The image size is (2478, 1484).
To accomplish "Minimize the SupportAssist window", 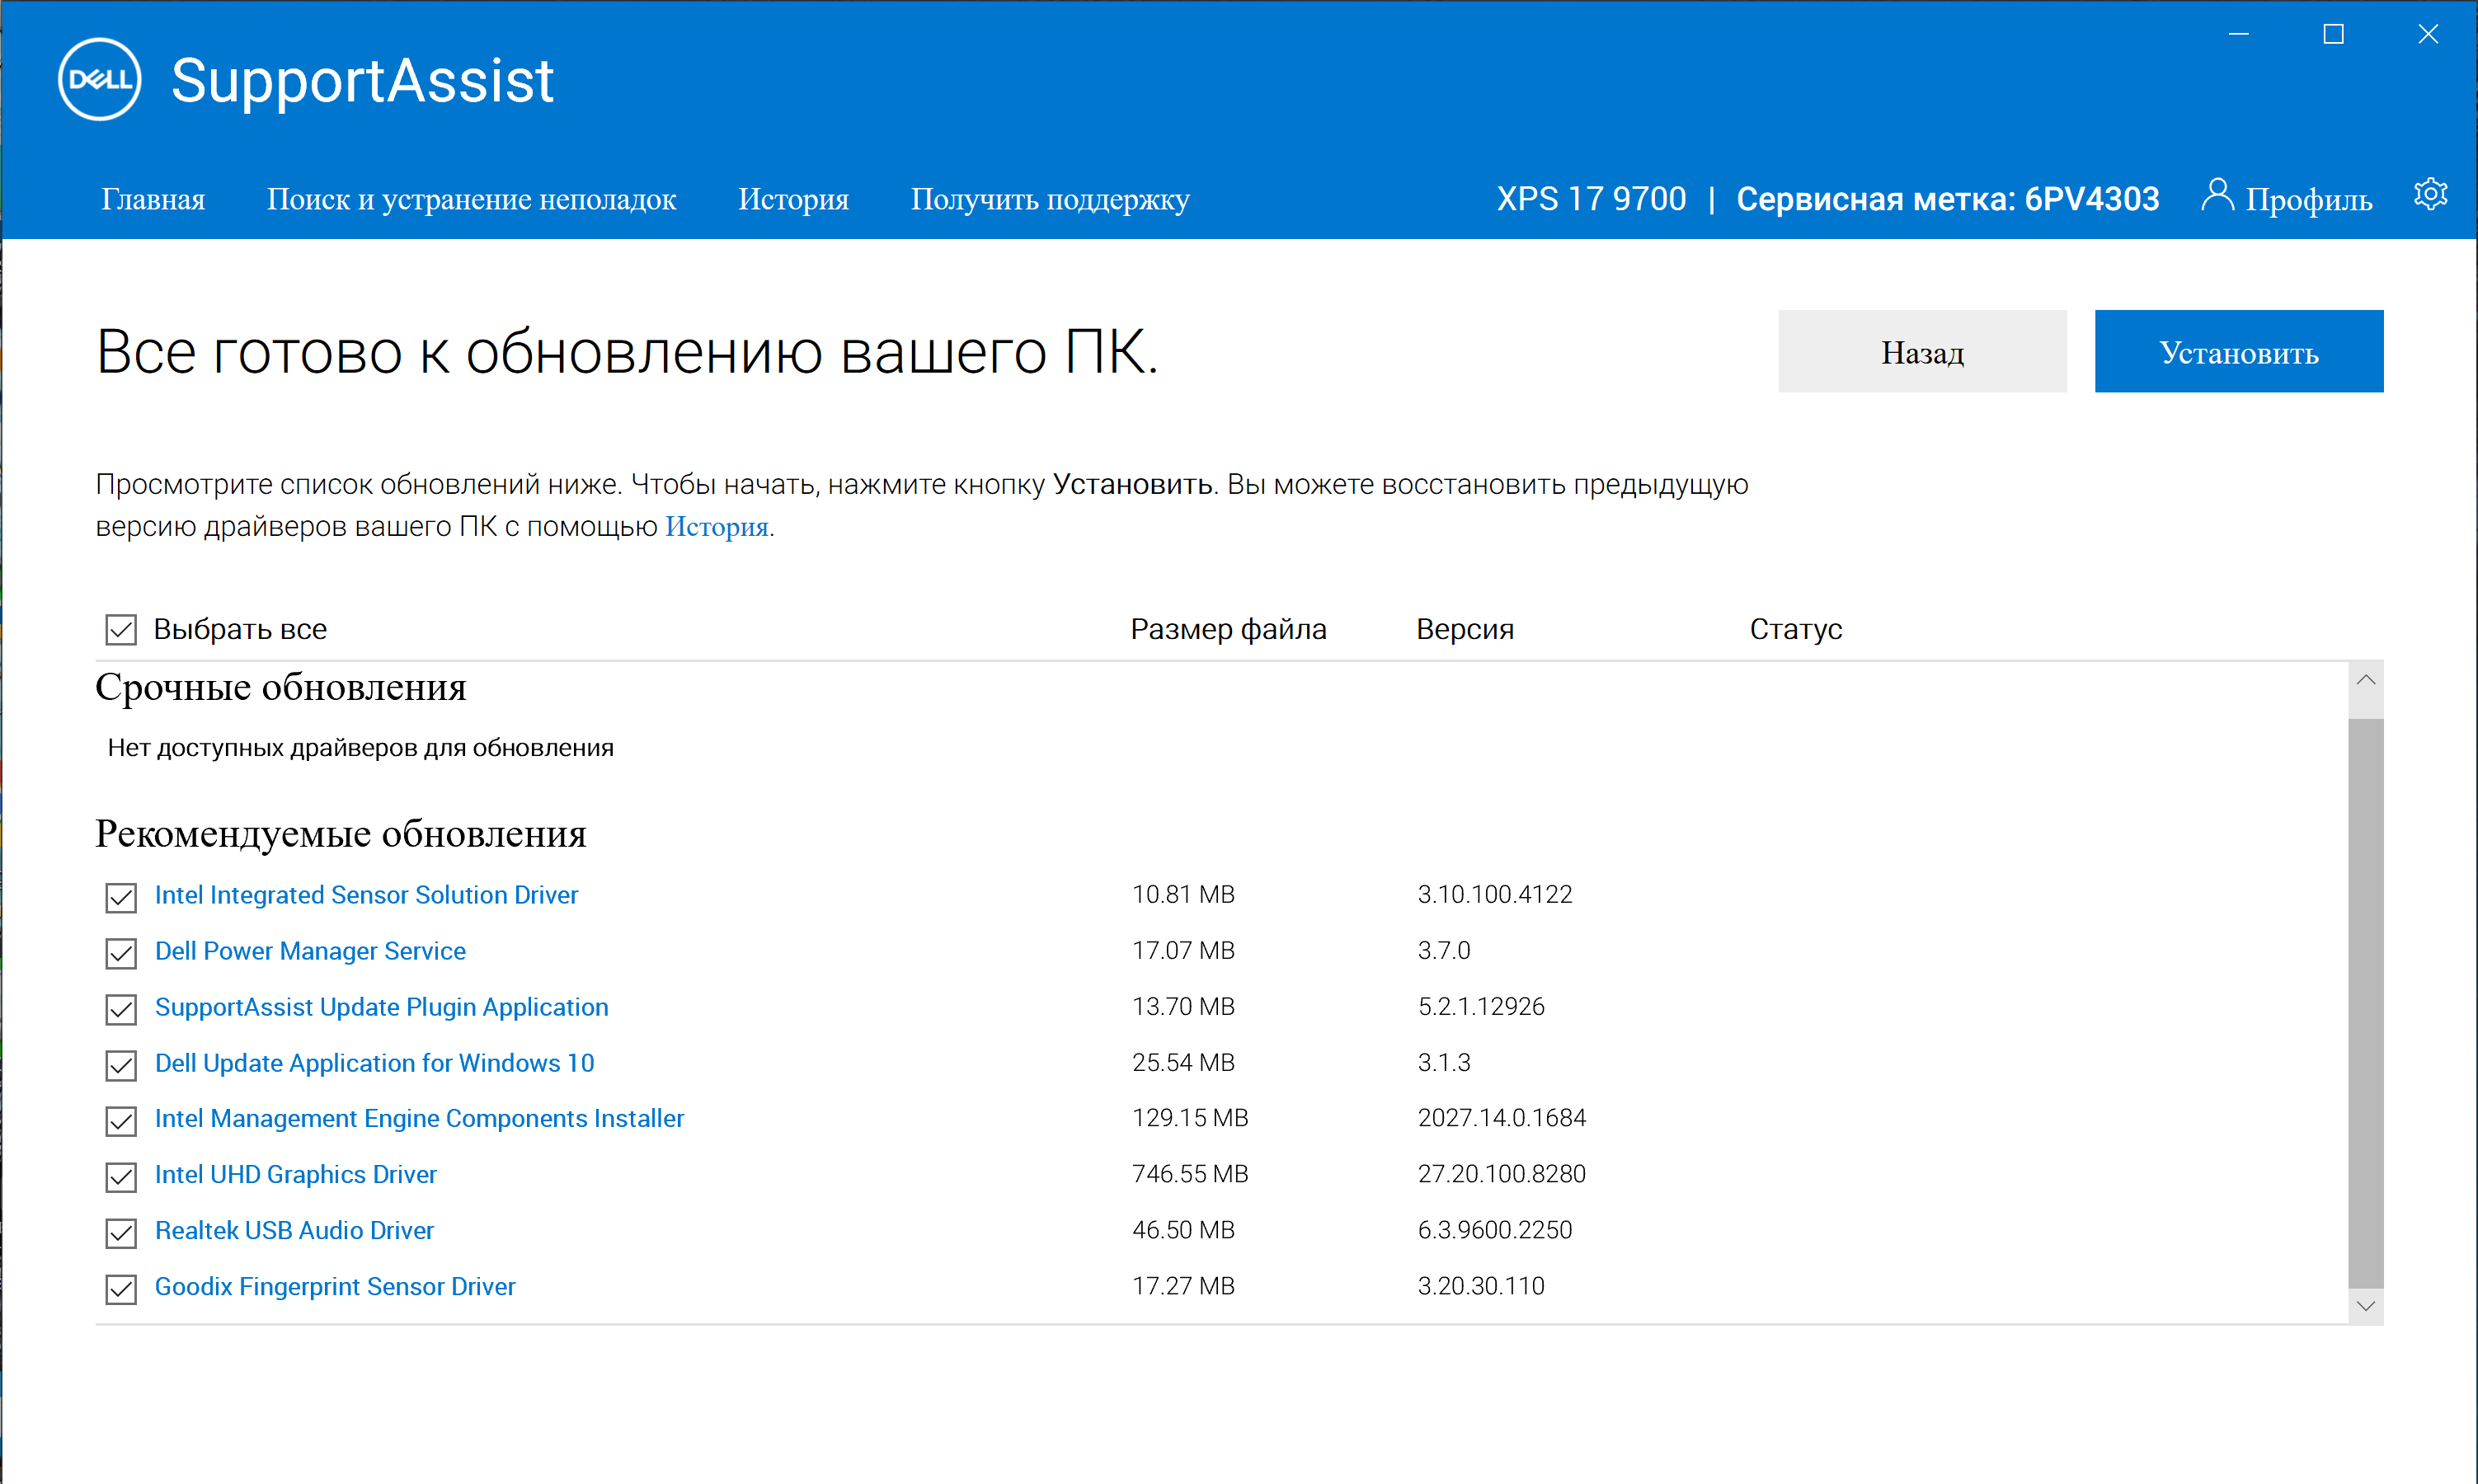I will (2239, 34).
